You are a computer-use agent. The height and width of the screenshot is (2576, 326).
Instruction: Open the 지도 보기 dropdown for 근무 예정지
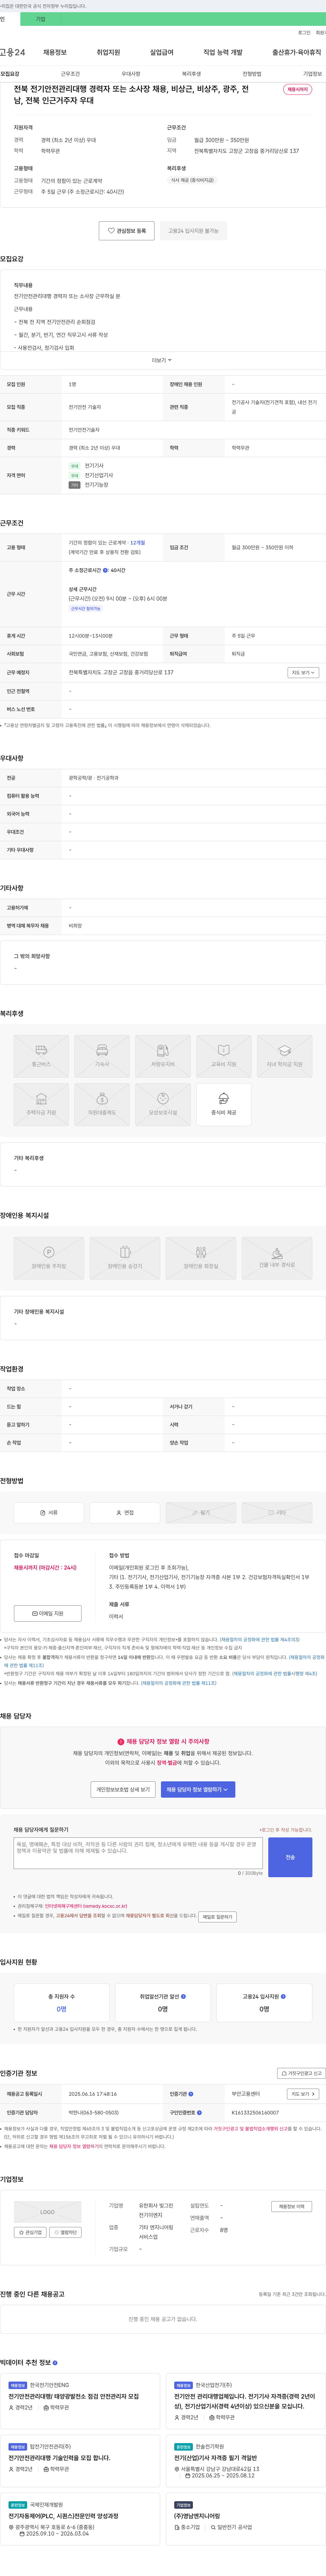303,673
